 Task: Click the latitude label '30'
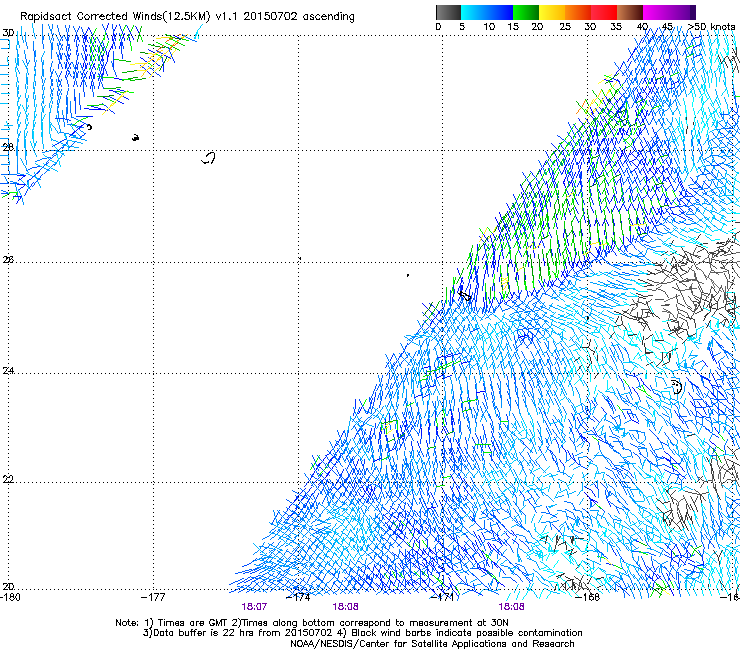point(8,33)
